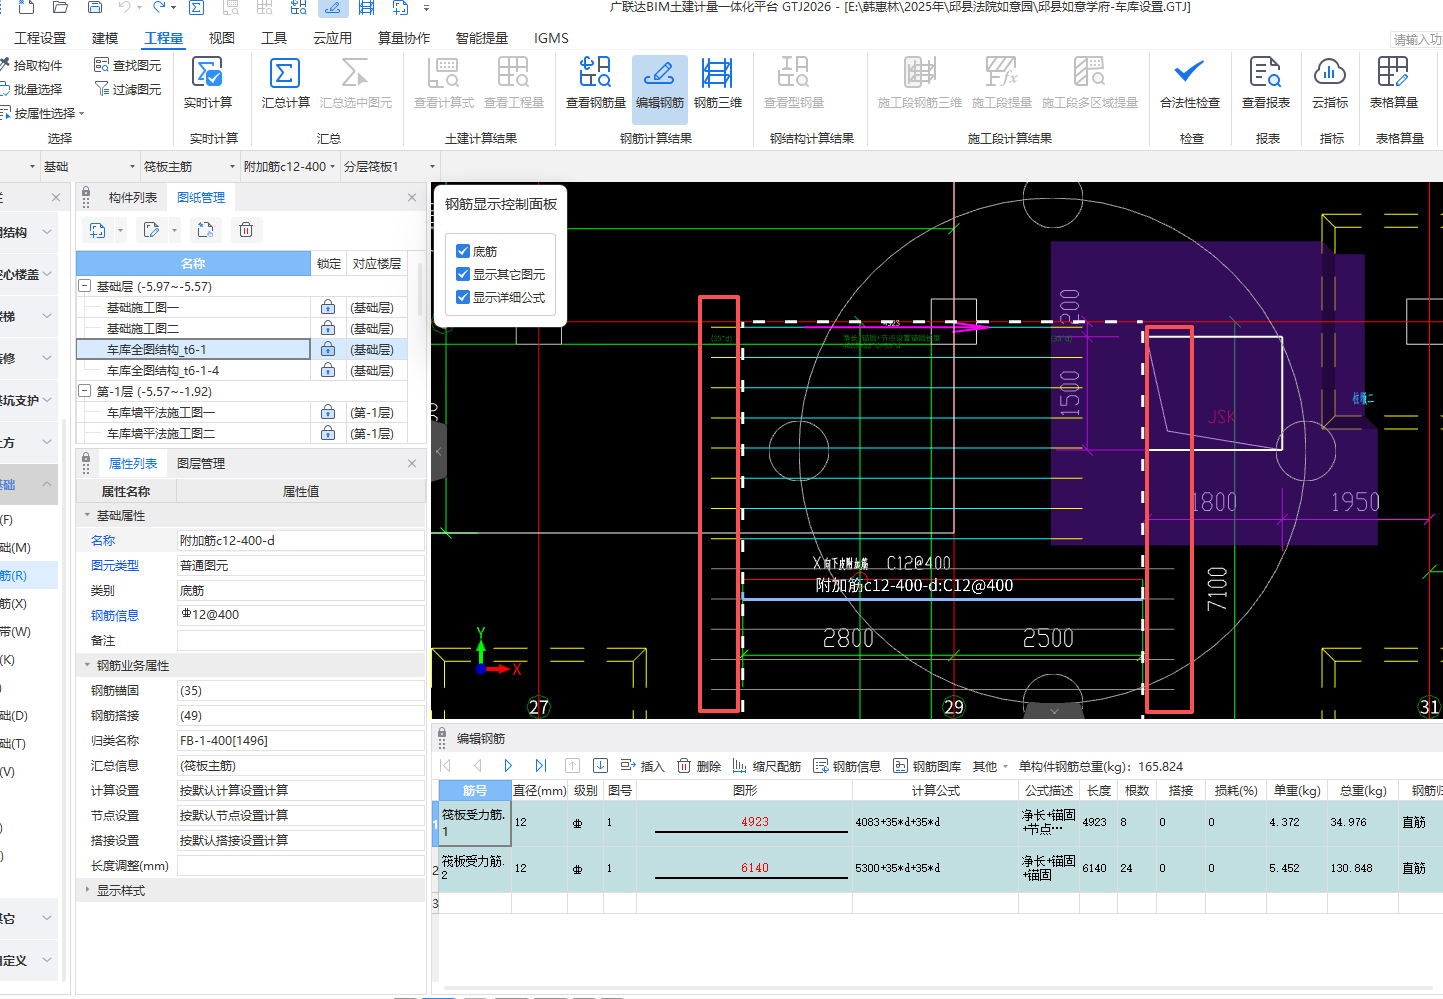Run 汇总计算 from the ribbon
The image size is (1443, 999).
pyautogui.click(x=285, y=83)
